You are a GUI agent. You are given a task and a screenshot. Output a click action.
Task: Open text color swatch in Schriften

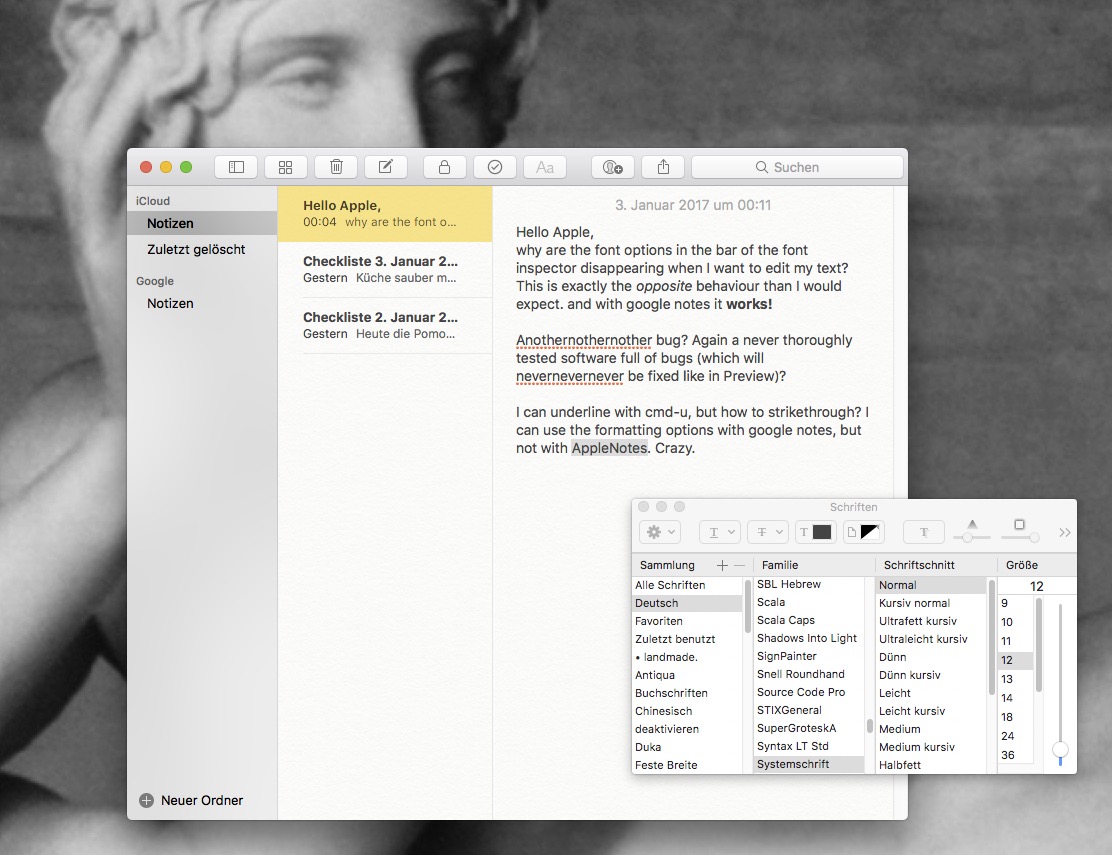pos(815,532)
